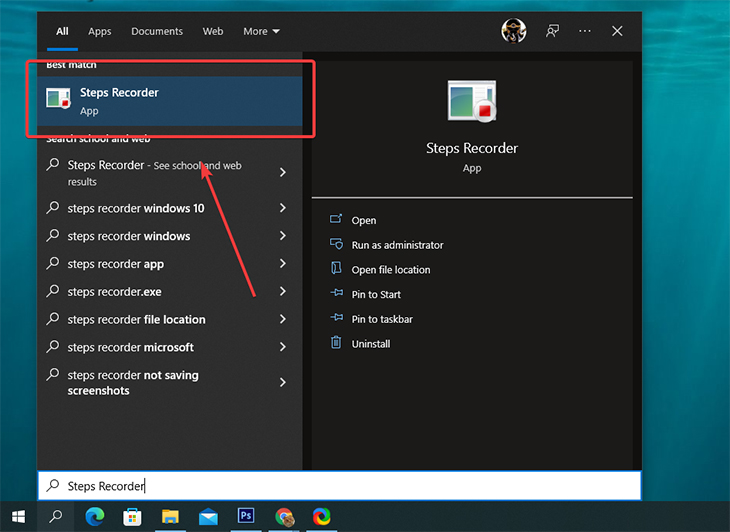This screenshot has height=532, width=730.
Task: Expand chevron for 'steps recorder microsoft'
Action: (283, 347)
